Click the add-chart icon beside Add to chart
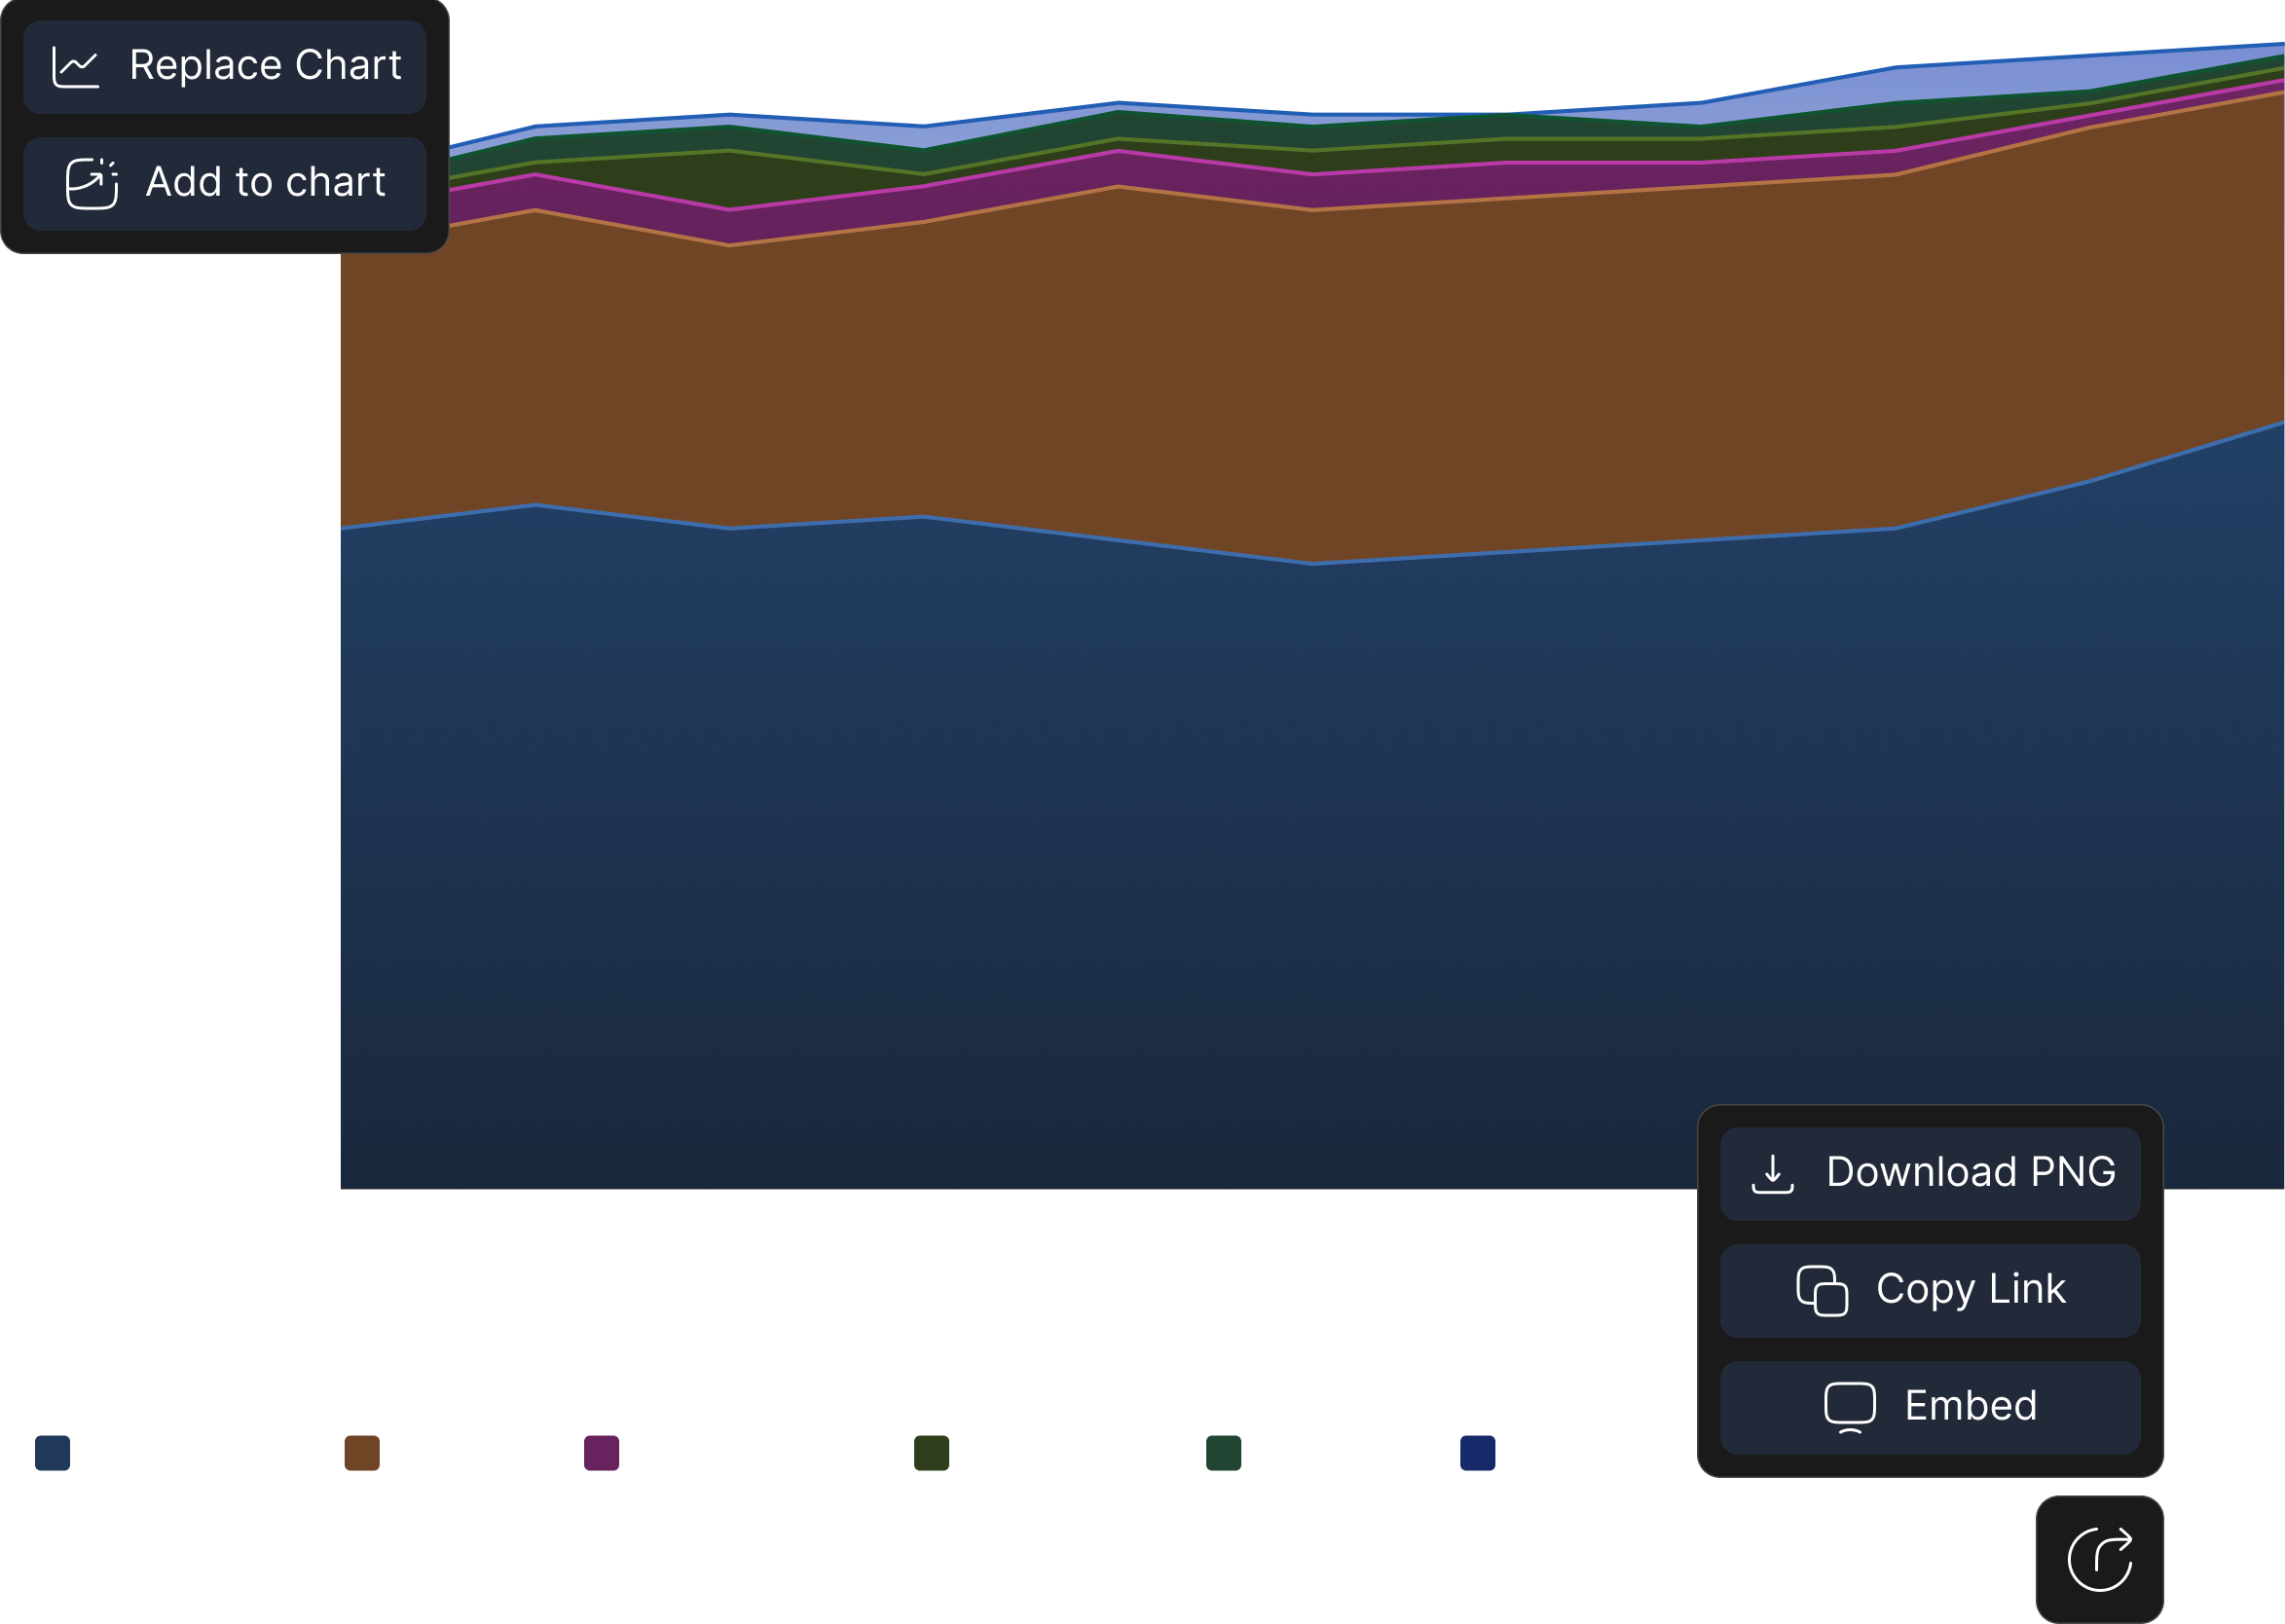 91,183
